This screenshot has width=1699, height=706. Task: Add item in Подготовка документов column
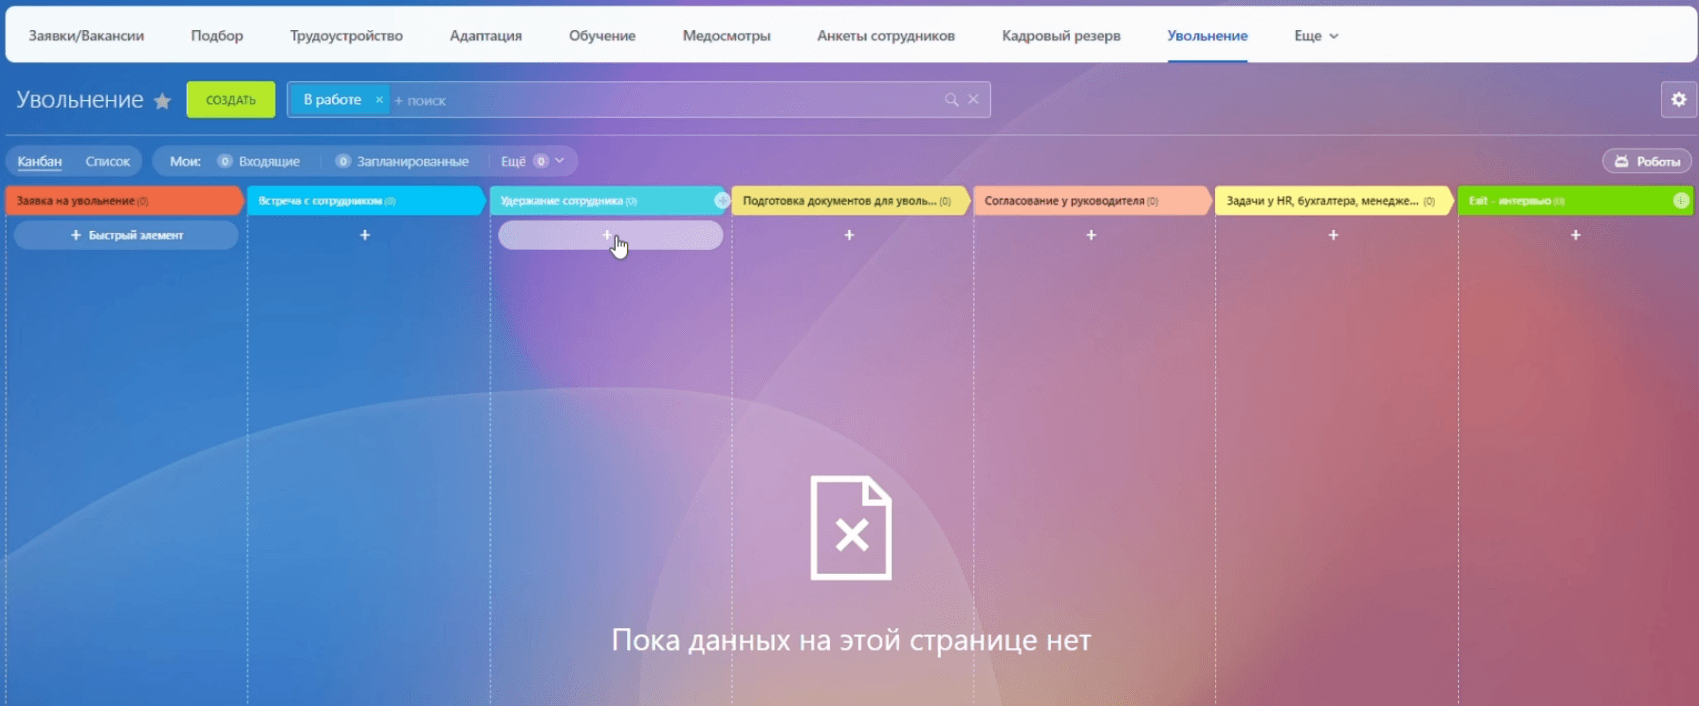point(849,235)
